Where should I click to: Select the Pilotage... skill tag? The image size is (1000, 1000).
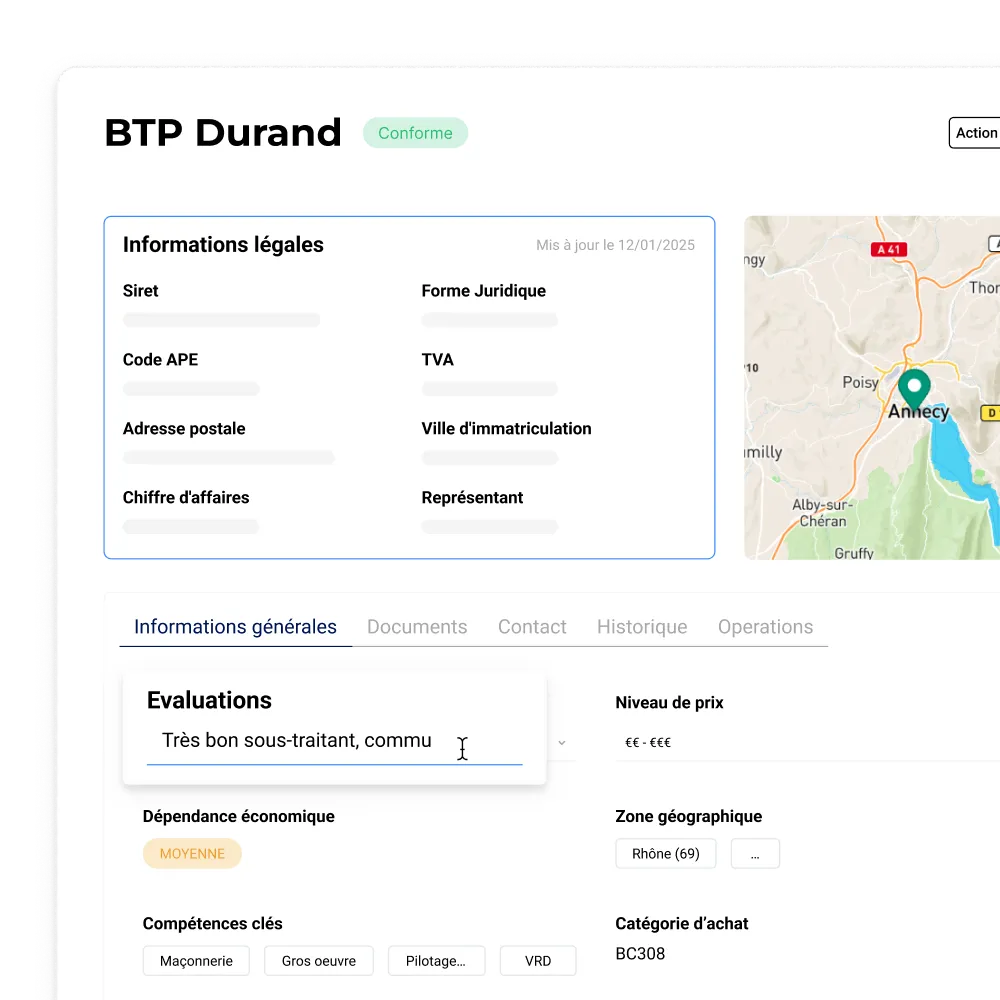pyautogui.click(x=436, y=960)
